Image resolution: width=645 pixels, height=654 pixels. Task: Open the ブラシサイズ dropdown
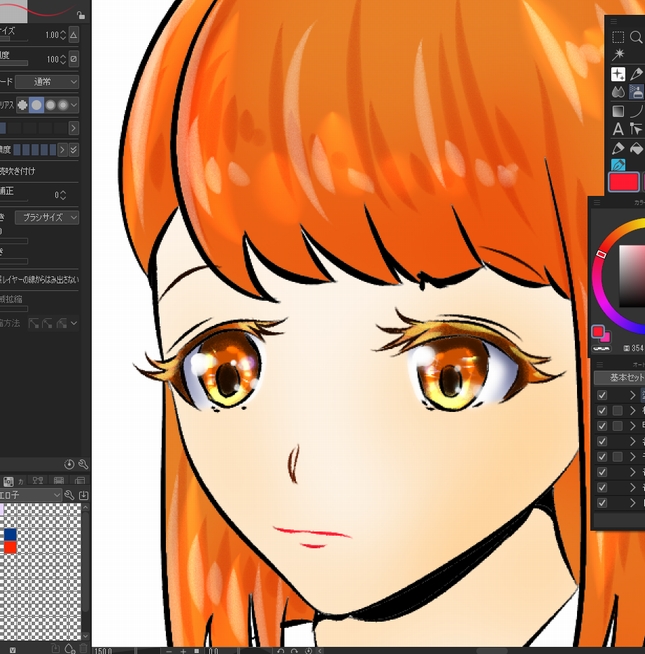point(47,217)
